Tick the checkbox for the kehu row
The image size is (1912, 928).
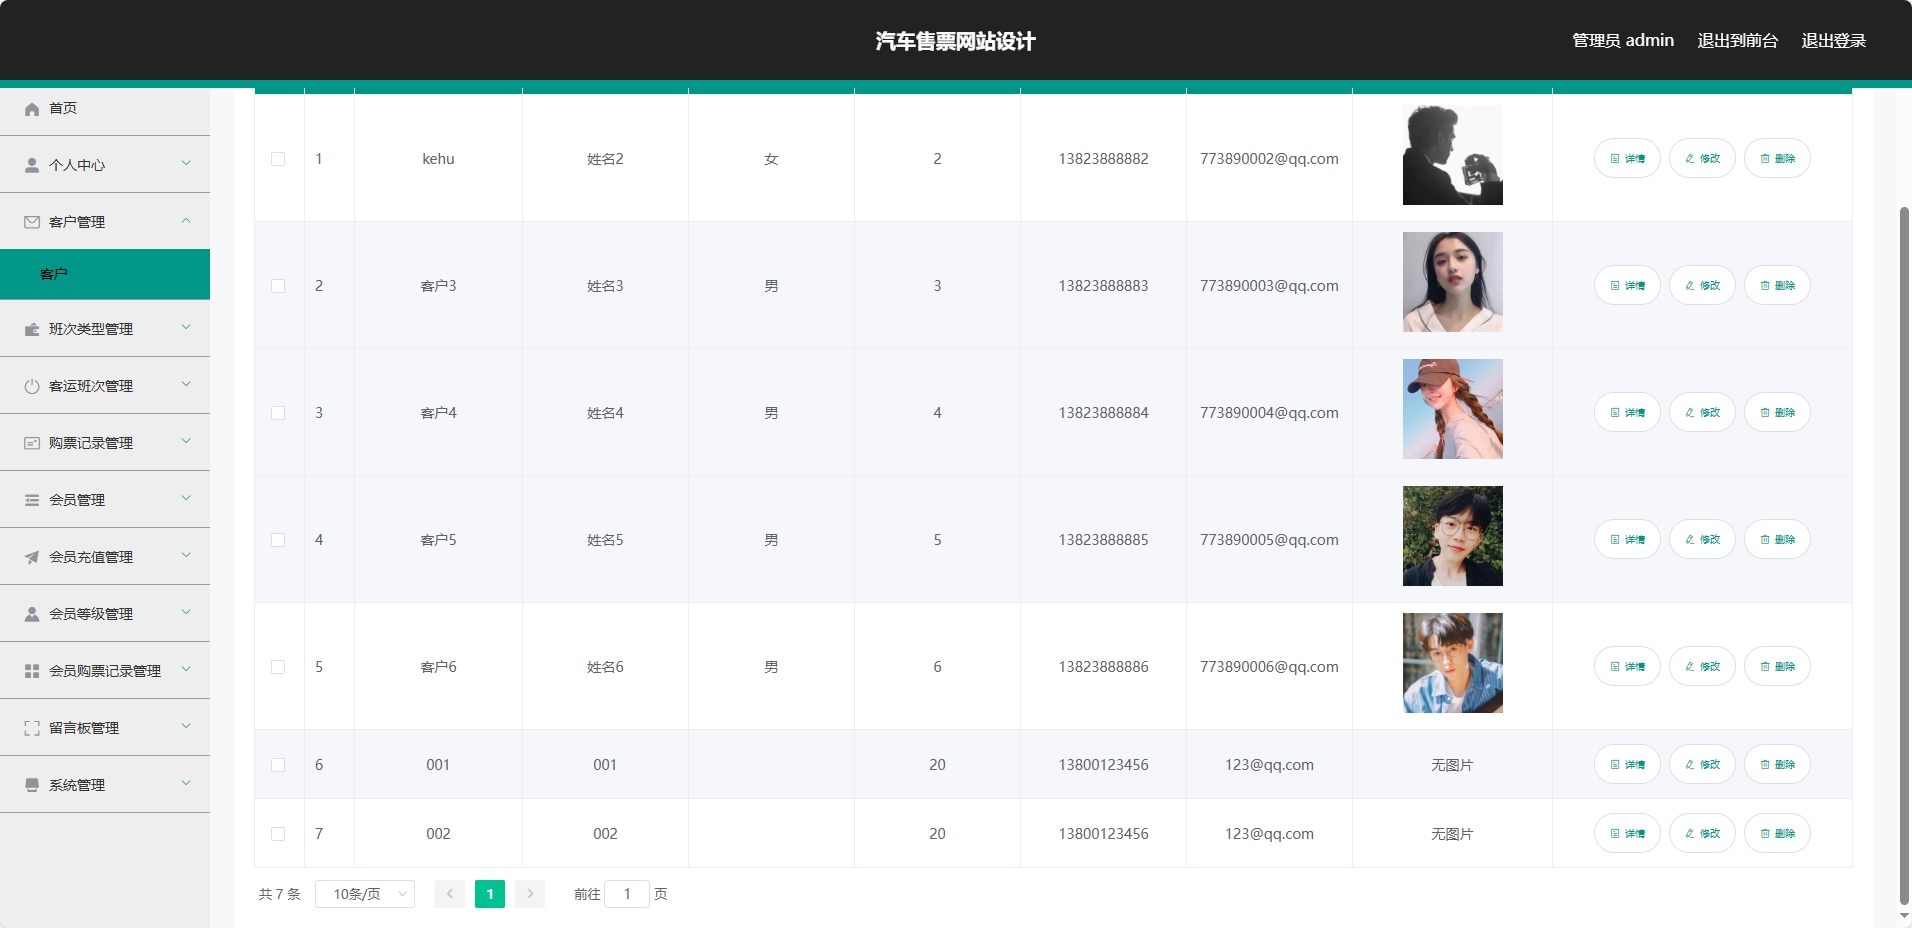[278, 159]
